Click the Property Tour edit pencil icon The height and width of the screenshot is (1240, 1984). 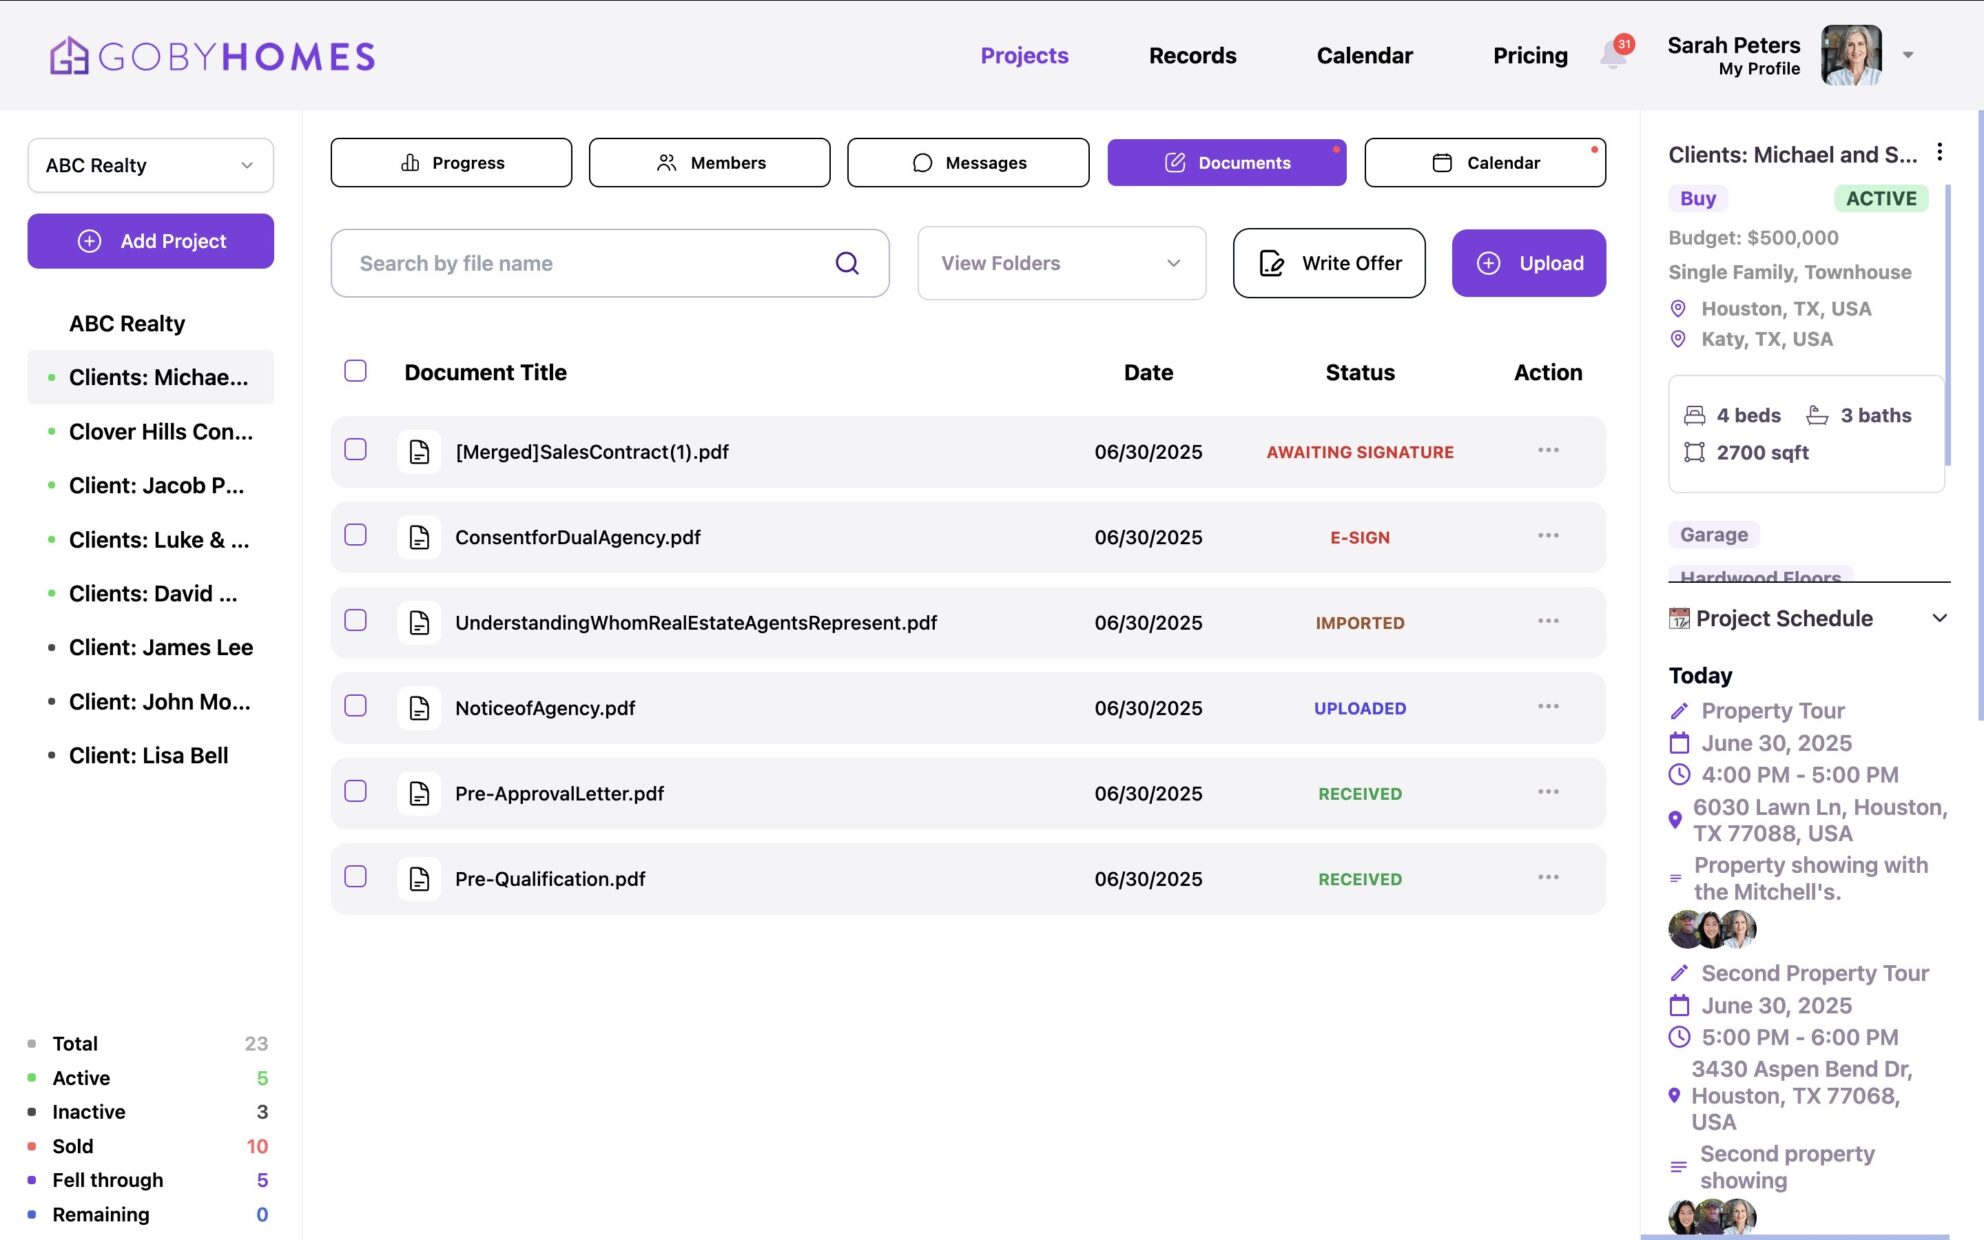[1679, 711]
